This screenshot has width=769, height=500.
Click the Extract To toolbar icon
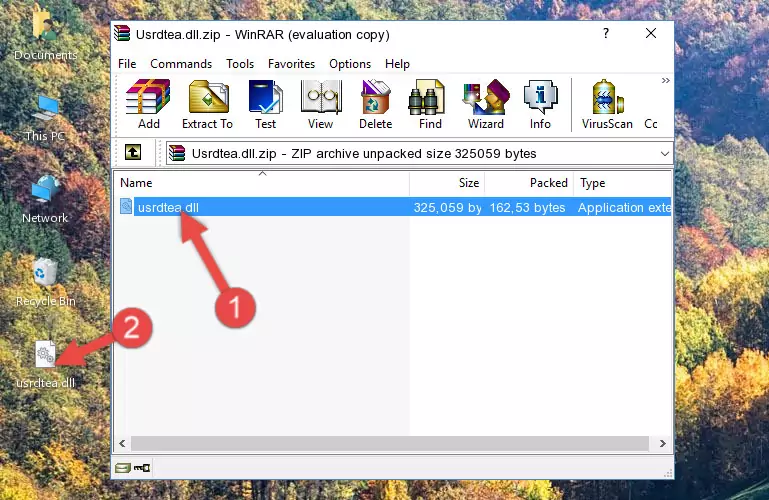207,104
